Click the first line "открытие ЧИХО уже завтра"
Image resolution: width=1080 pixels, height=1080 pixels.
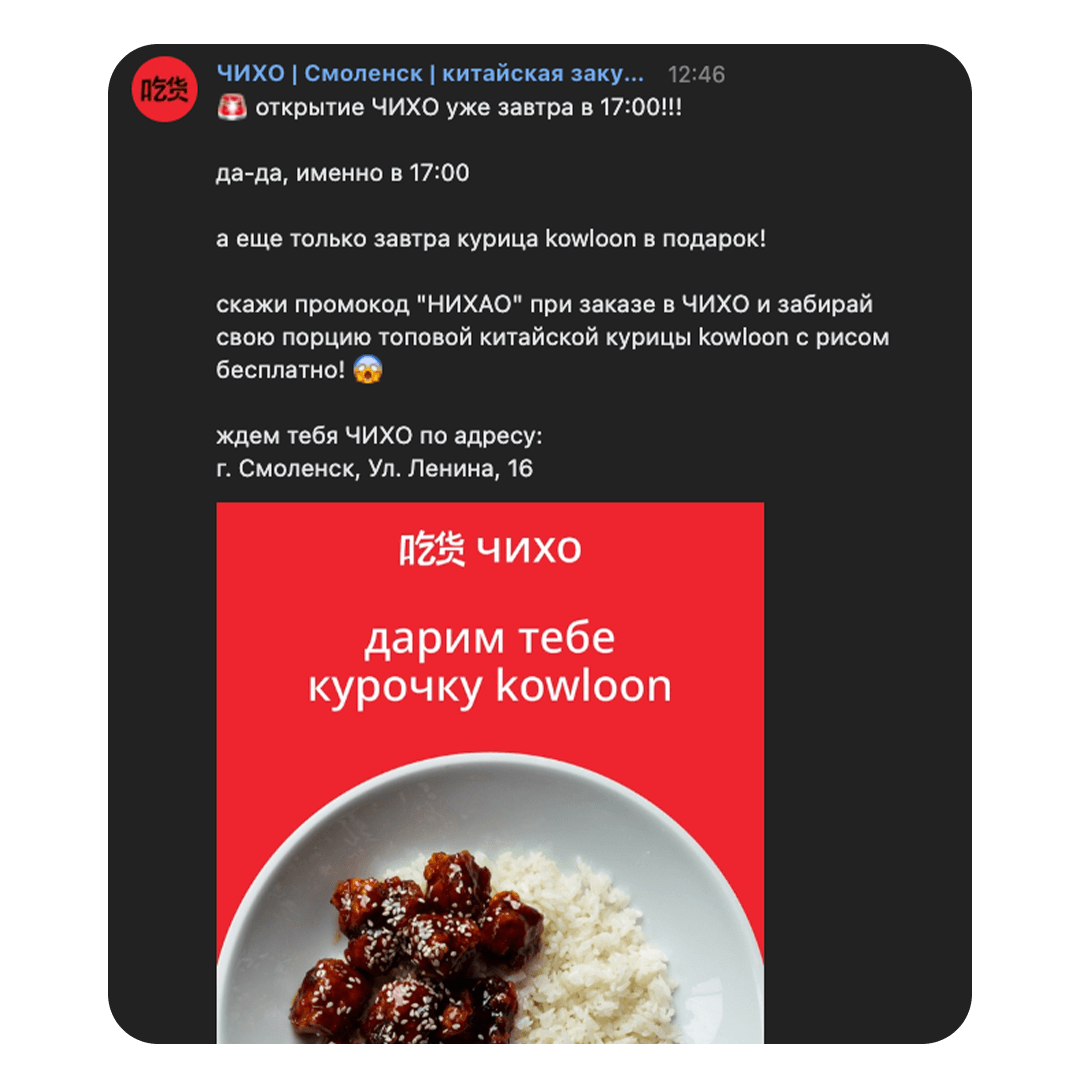[x=449, y=107]
